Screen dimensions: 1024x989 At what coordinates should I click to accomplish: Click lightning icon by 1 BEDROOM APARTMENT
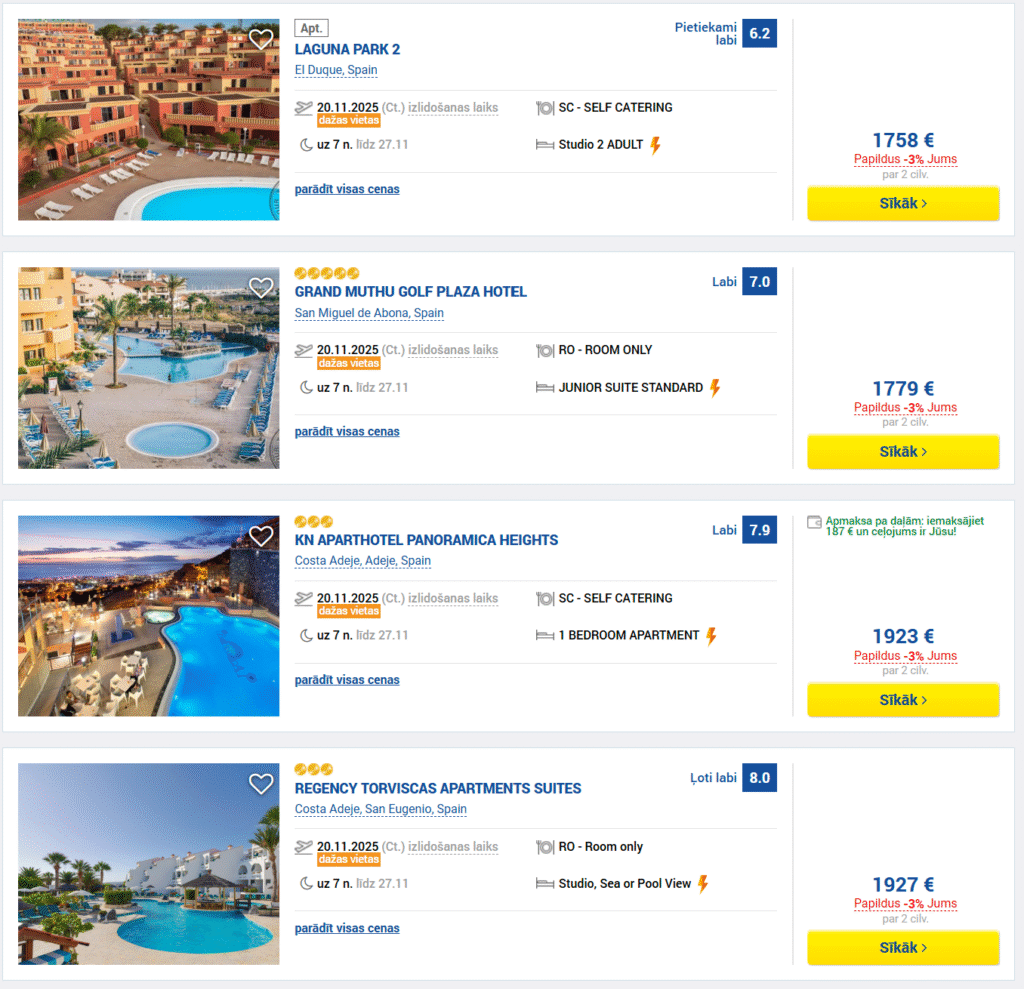[x=712, y=636]
